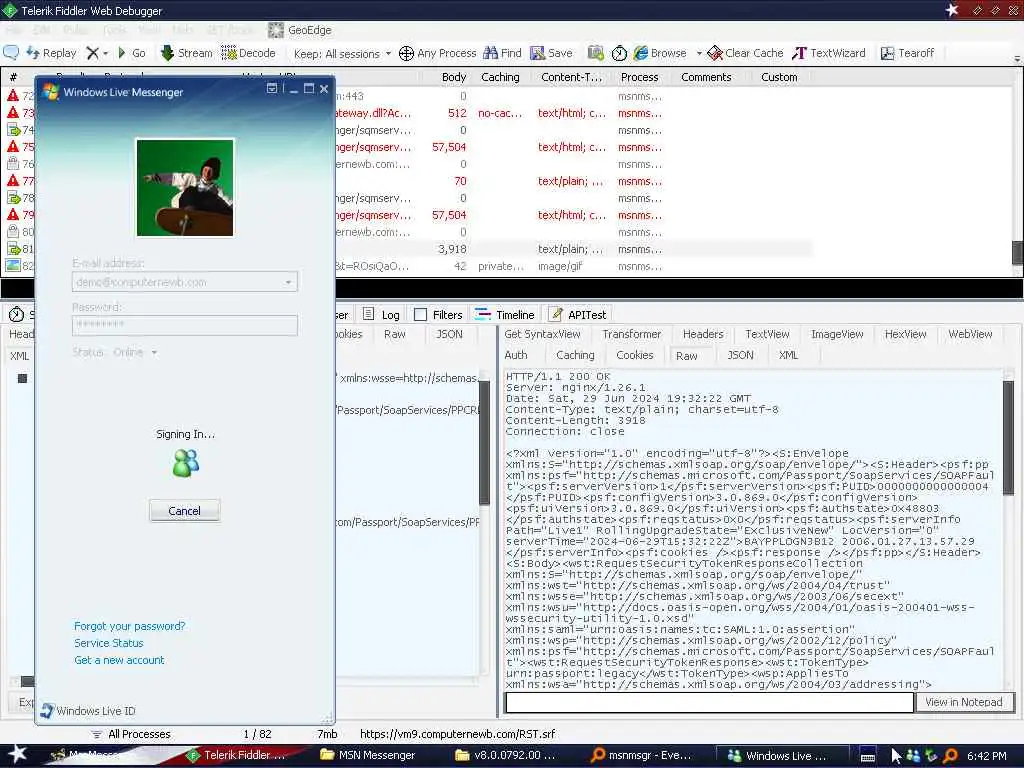The height and width of the screenshot is (768, 1024).
Task: Sort sessions by Caching column header
Action: [x=500, y=77]
